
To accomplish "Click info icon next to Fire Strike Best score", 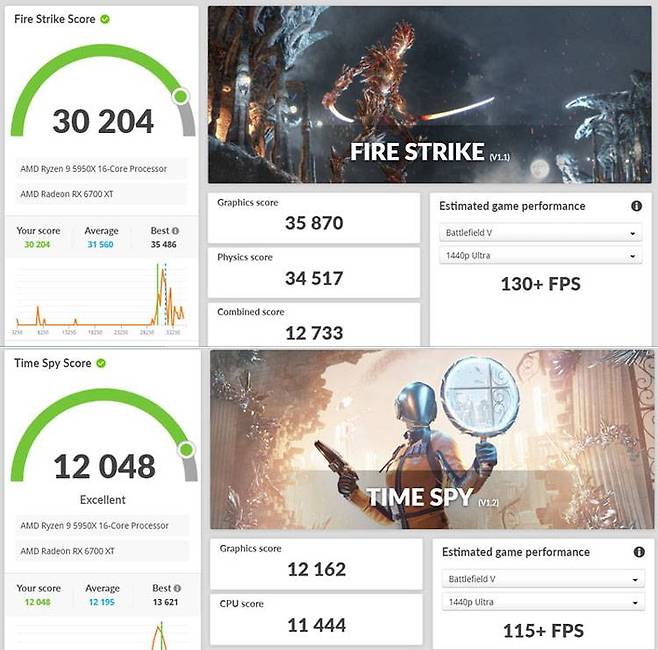I will [175, 231].
